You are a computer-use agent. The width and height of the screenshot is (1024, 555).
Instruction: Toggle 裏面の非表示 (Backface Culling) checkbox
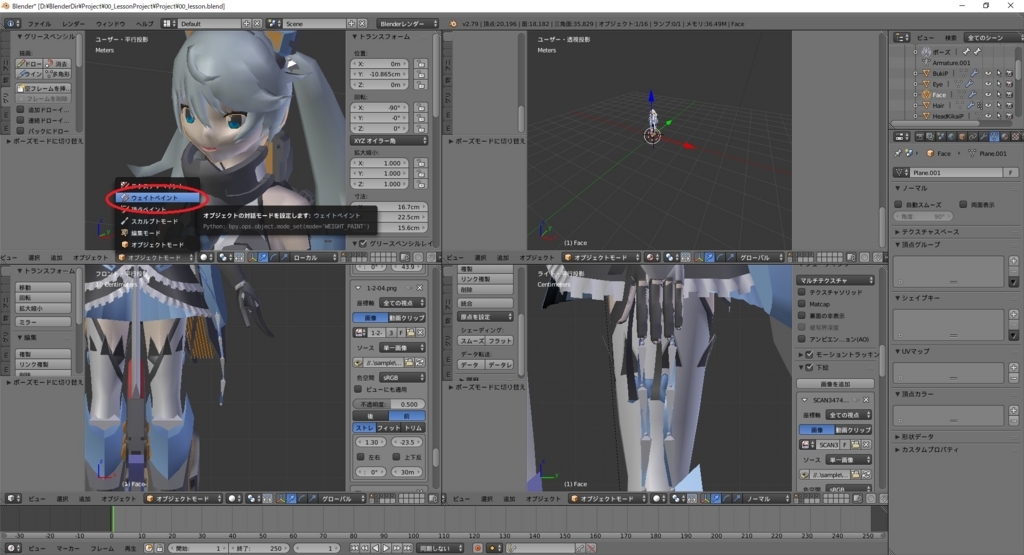pos(802,315)
